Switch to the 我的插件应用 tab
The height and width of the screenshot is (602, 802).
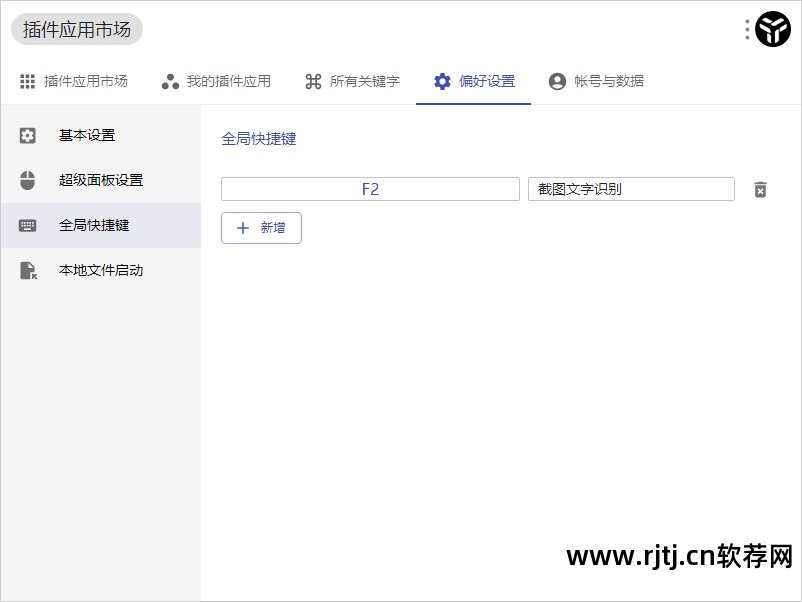216,81
